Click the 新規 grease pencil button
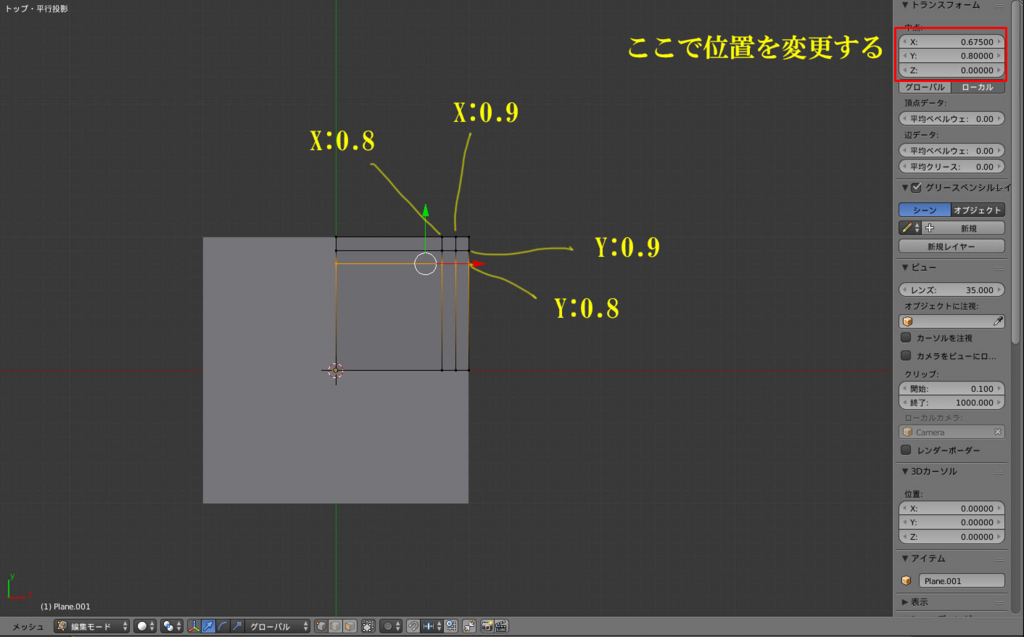 pyautogui.click(x=963, y=228)
